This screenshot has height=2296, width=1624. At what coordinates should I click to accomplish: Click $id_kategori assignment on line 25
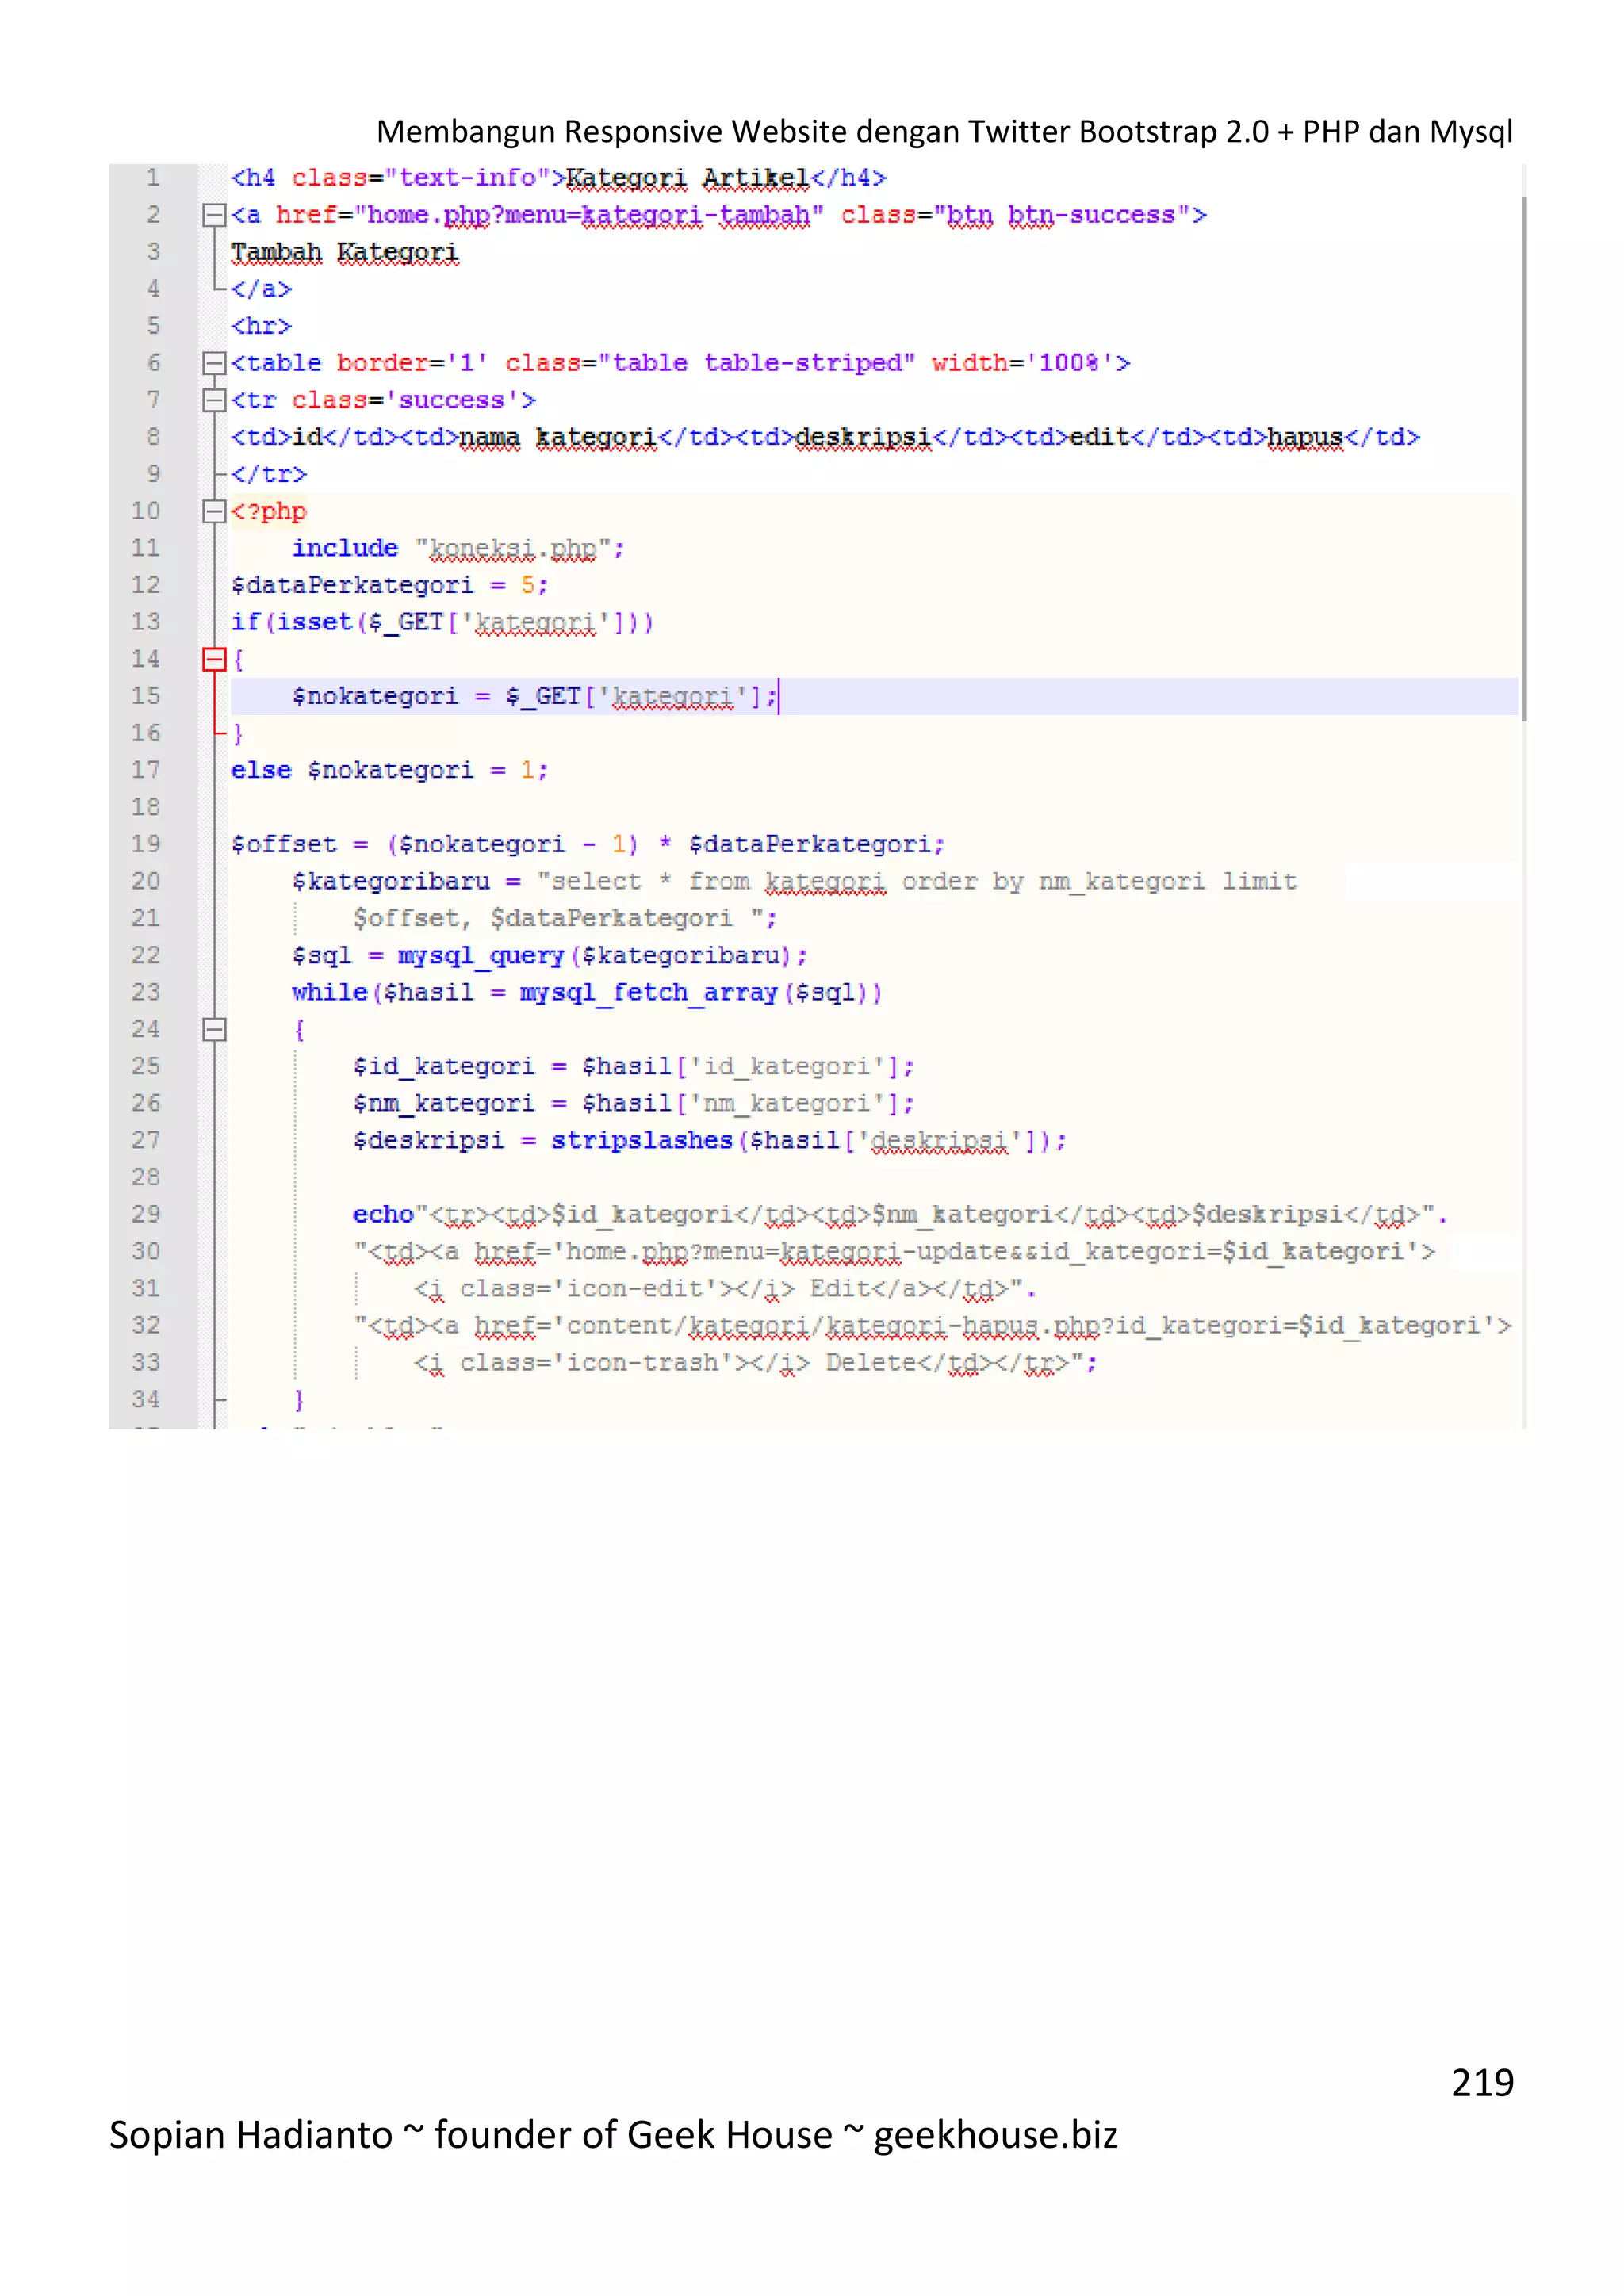tap(633, 1066)
